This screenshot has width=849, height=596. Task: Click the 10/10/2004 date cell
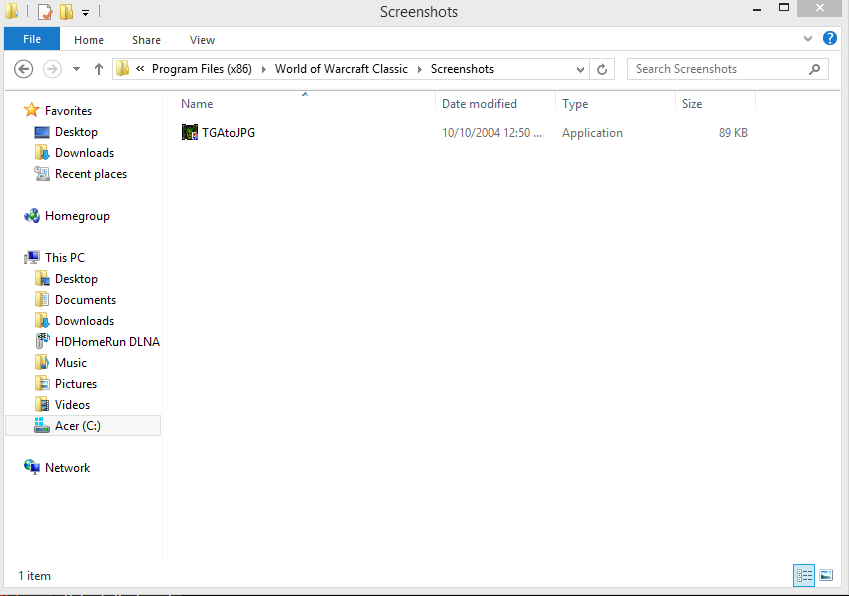pos(492,133)
